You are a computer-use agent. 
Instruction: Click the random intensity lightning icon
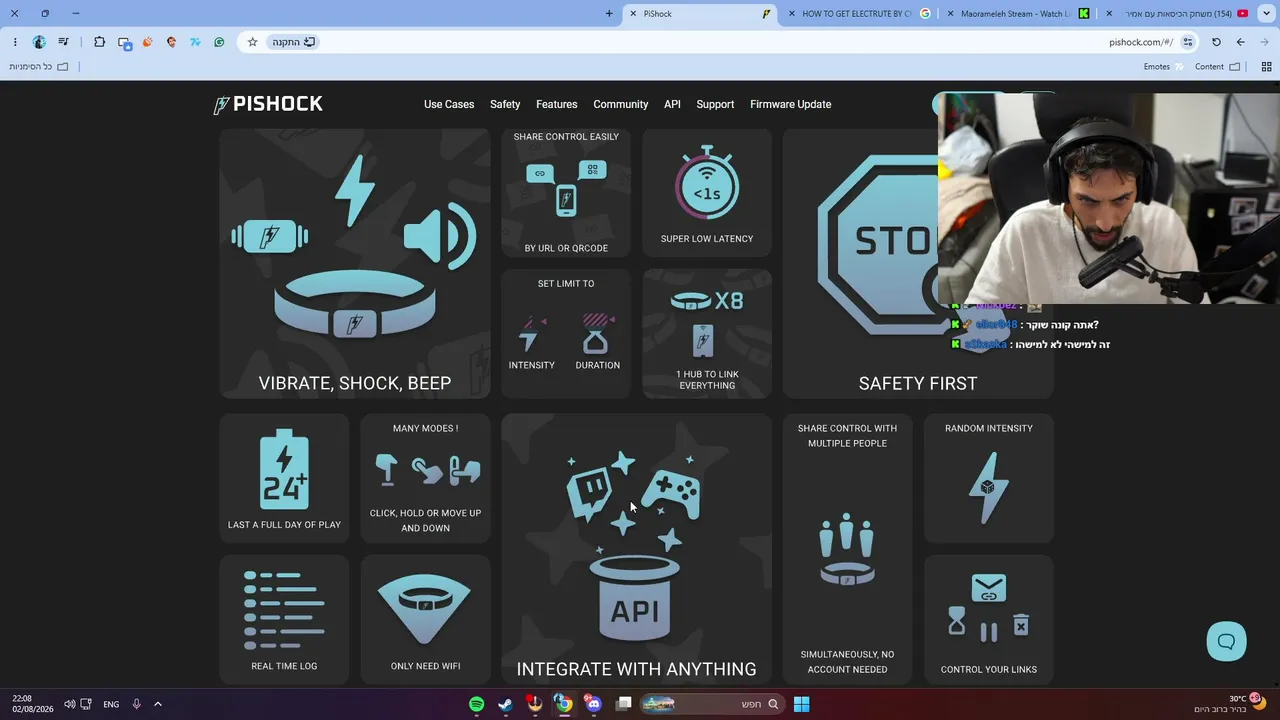click(988, 488)
